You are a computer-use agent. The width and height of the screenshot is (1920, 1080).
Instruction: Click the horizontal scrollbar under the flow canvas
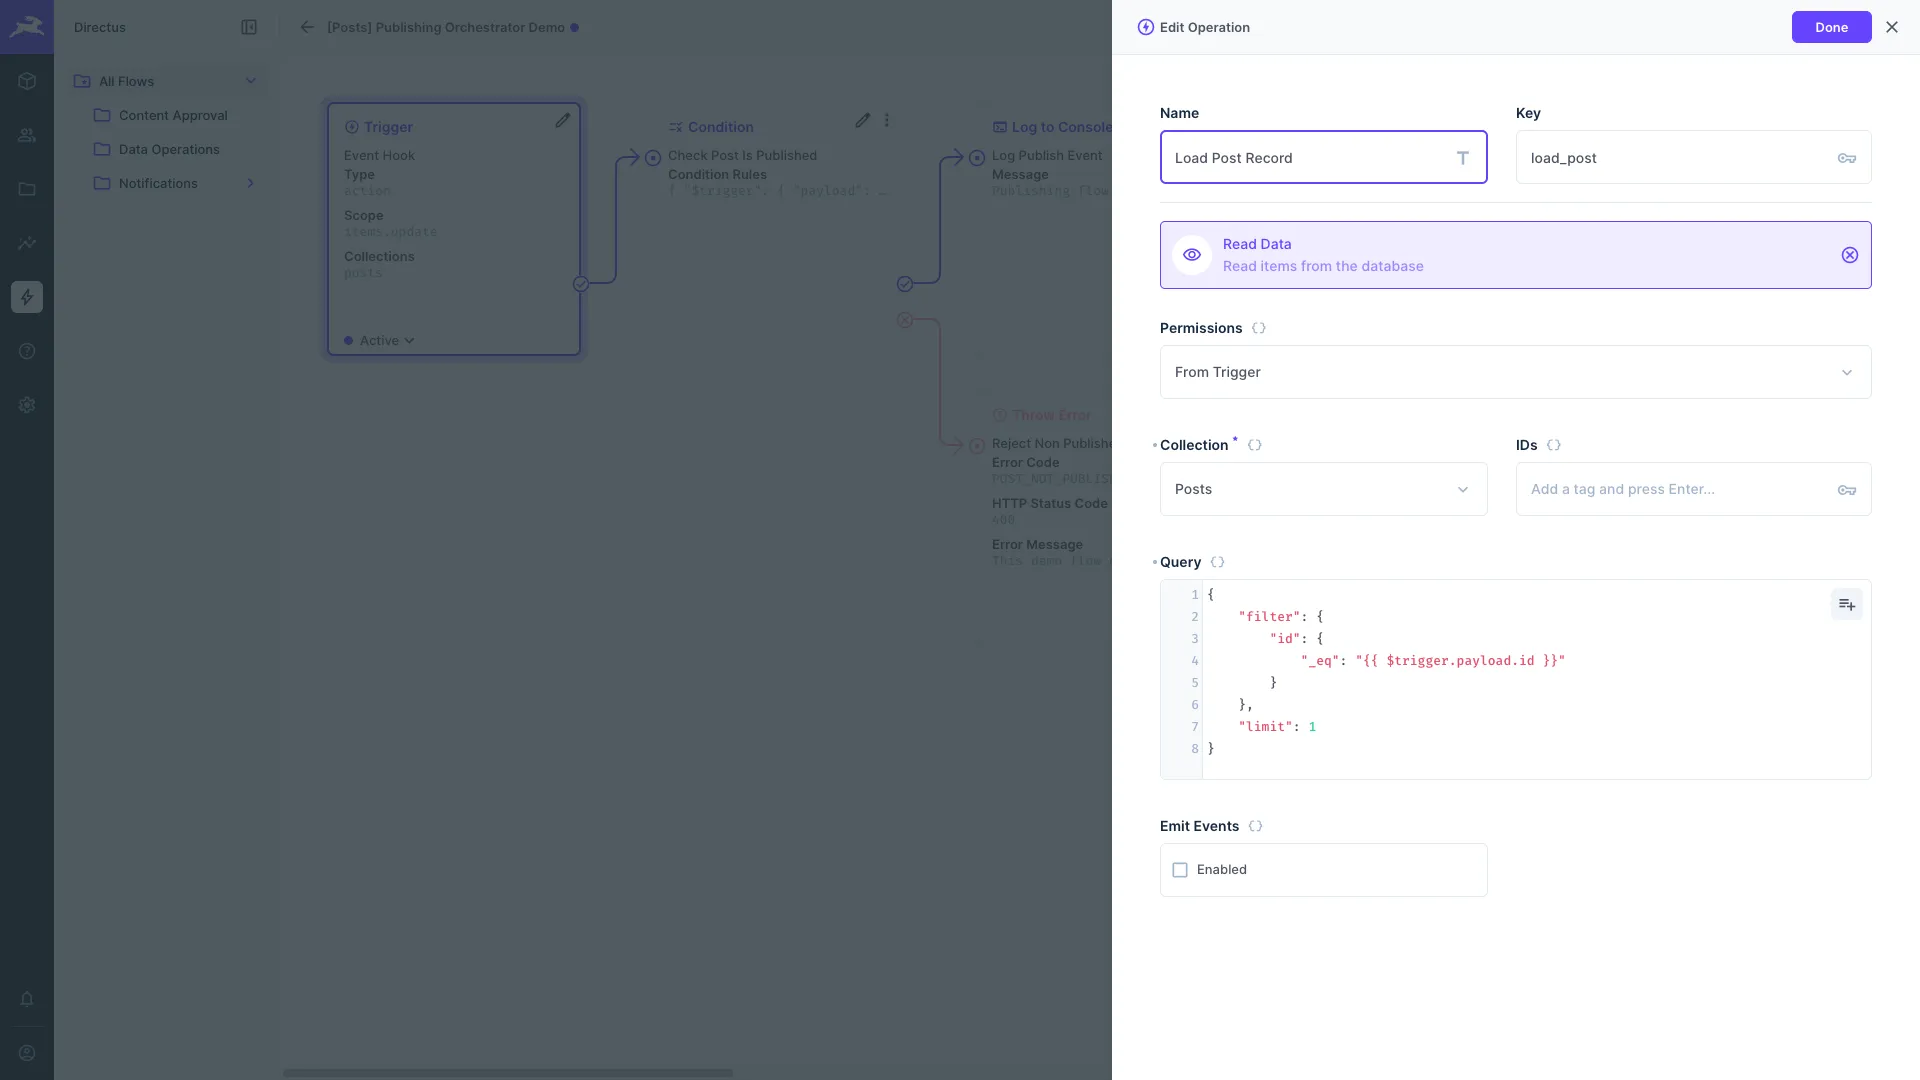click(507, 1073)
